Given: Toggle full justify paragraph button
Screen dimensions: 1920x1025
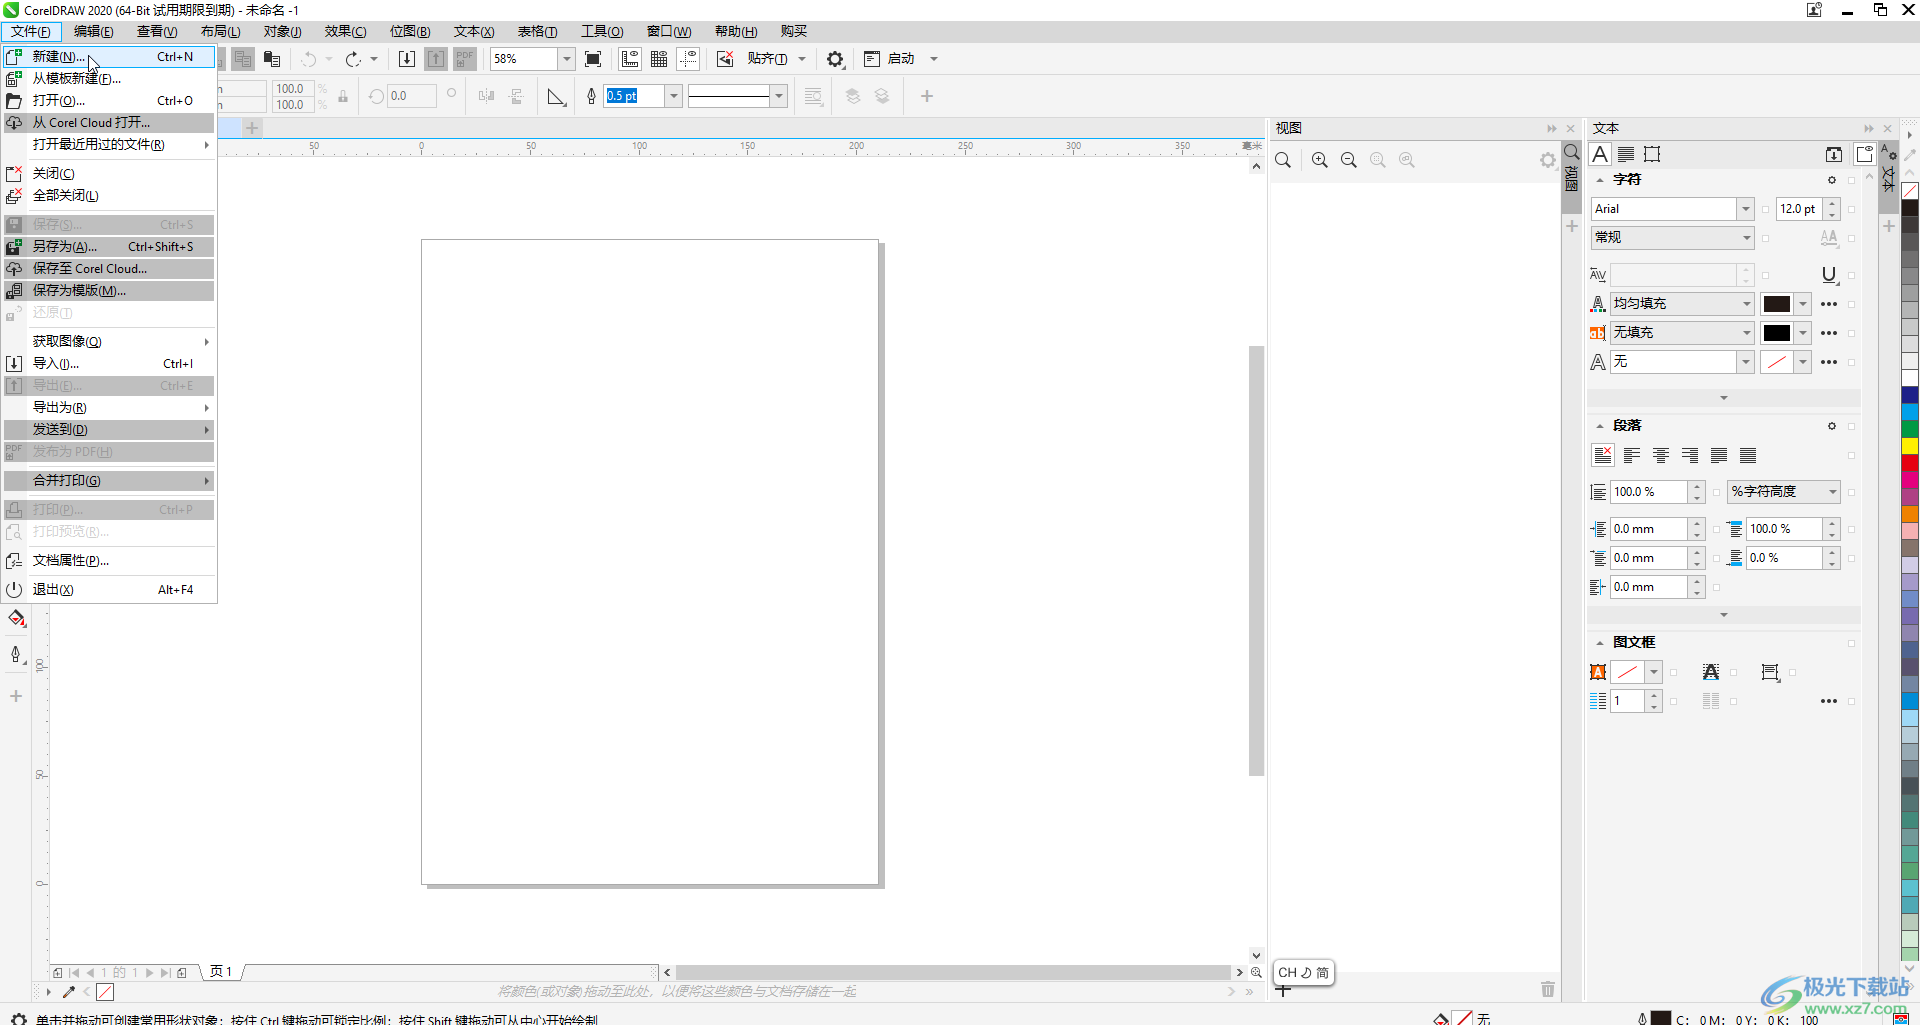Looking at the screenshot, I should 1719,456.
